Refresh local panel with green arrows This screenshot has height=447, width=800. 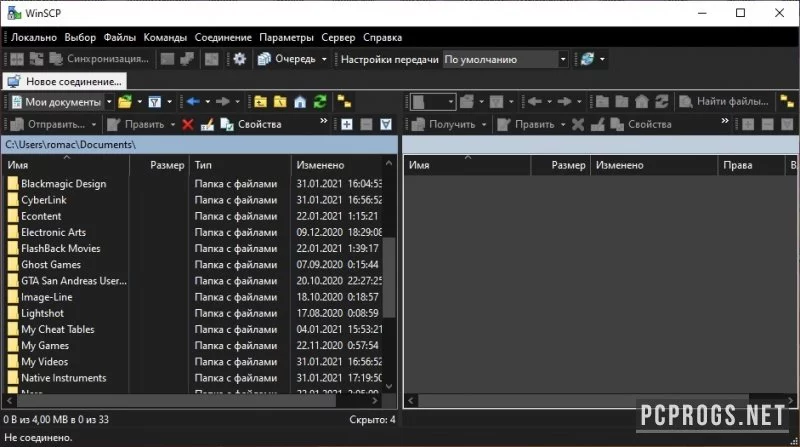pos(320,102)
